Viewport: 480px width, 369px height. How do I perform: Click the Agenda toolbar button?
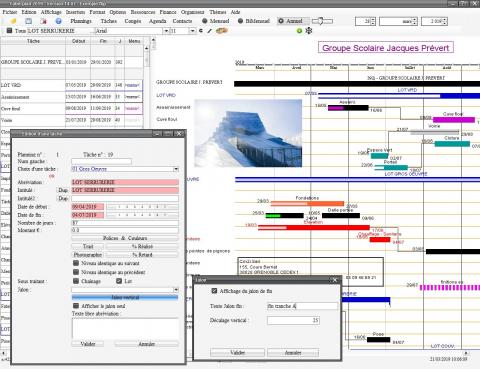click(x=157, y=21)
